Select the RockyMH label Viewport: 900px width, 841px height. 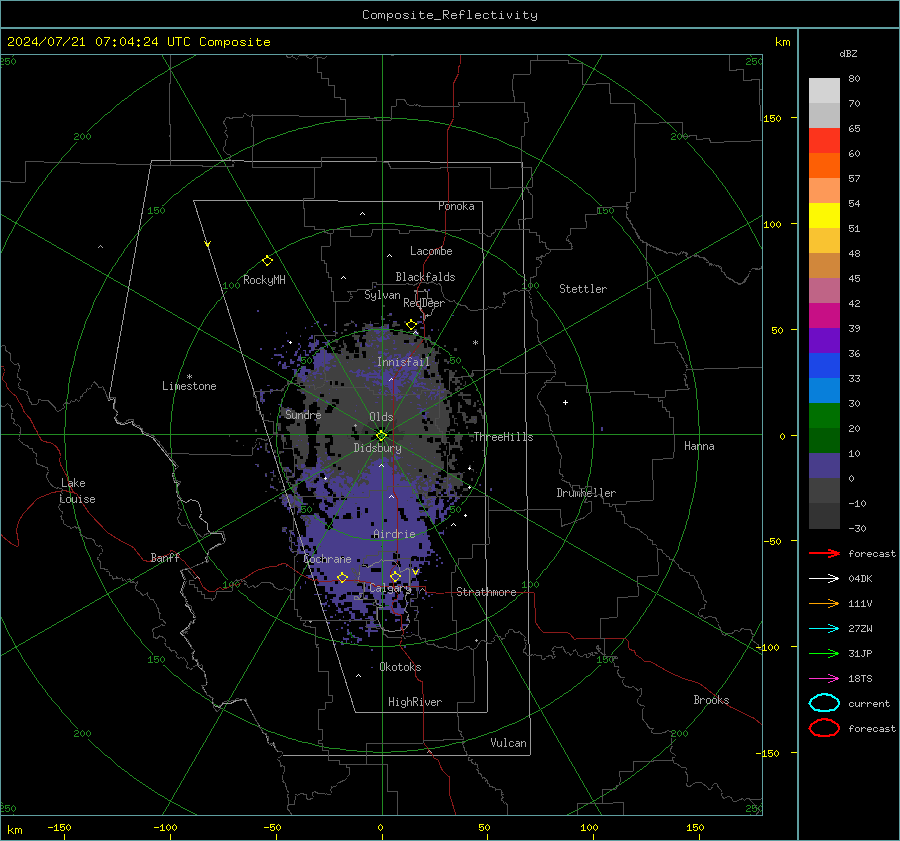coord(264,280)
